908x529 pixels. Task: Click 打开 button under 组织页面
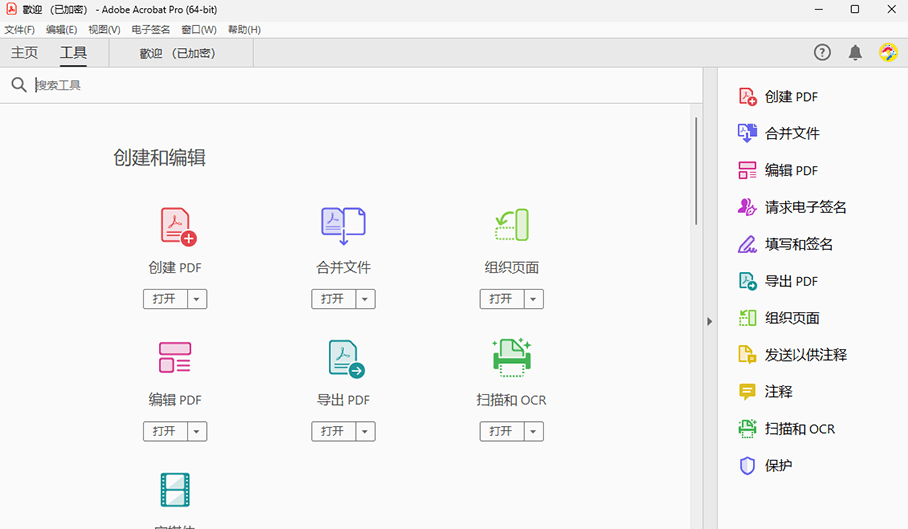(x=501, y=299)
